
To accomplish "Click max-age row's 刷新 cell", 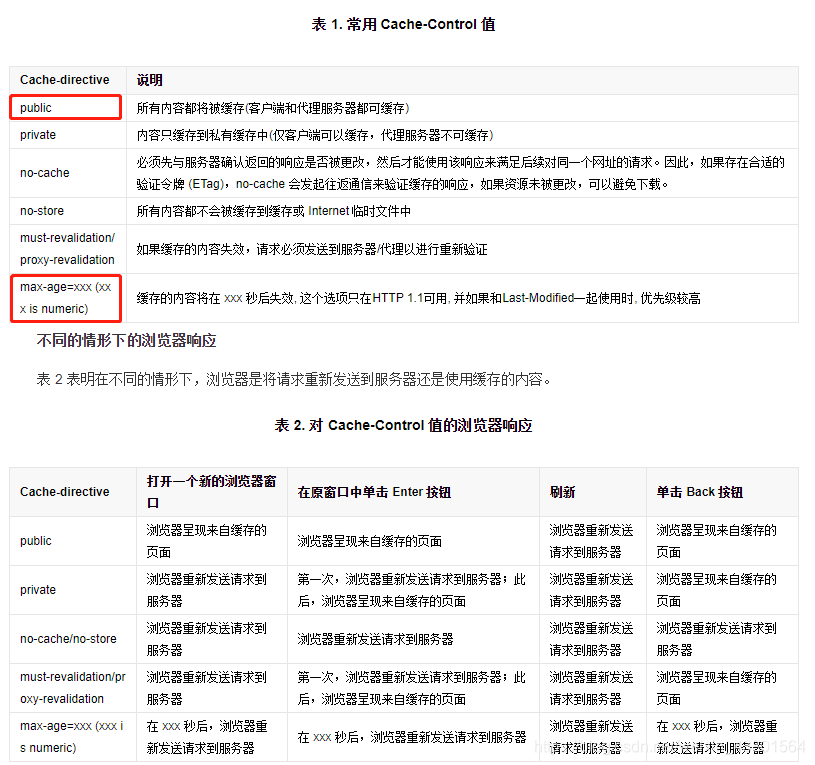I will pyautogui.click(x=591, y=737).
